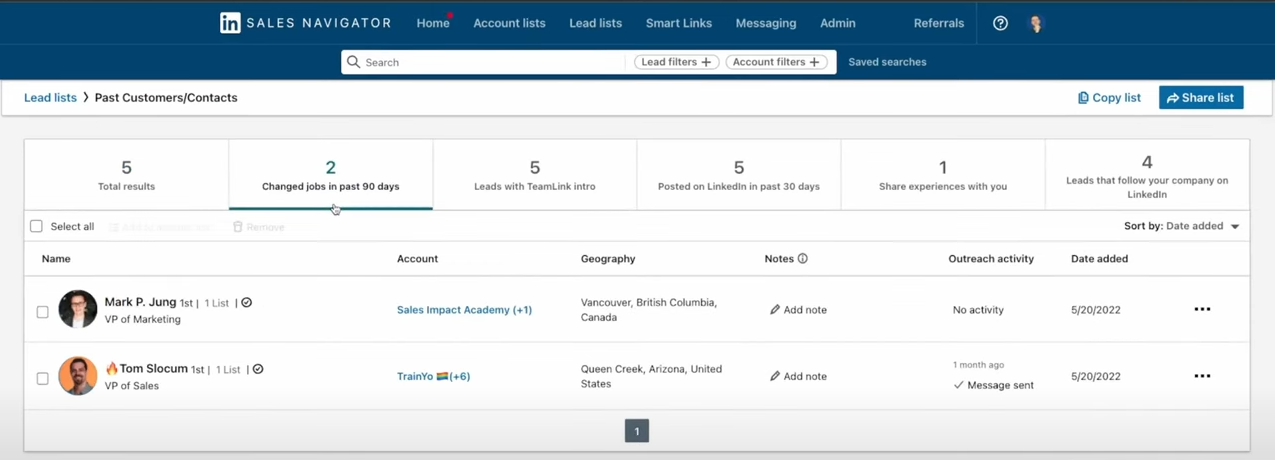Click the Copy list icon
1275x460 pixels.
(1083, 98)
